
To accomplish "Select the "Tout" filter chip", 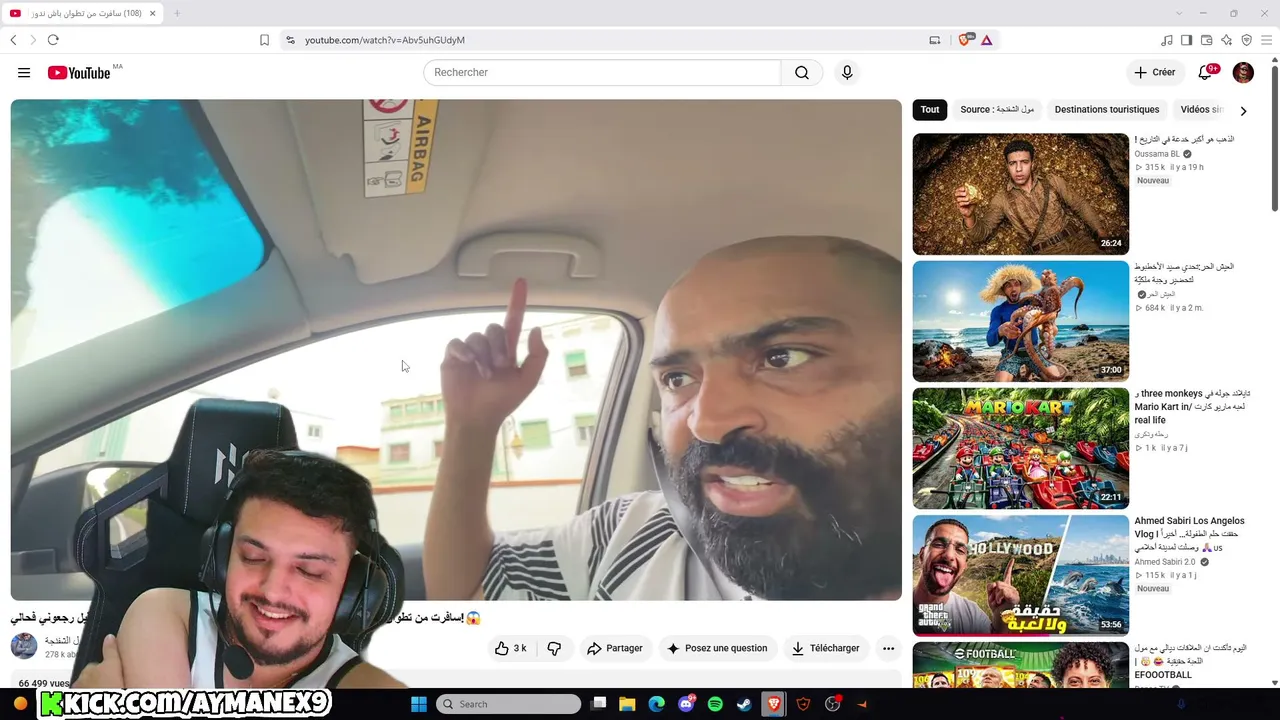I will pyautogui.click(x=930, y=110).
